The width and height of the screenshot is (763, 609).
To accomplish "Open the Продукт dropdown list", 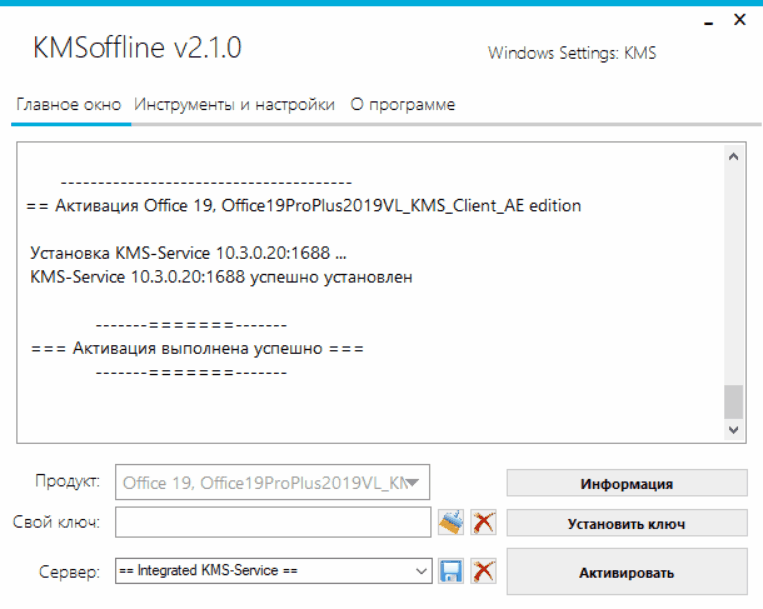I will tap(415, 484).
